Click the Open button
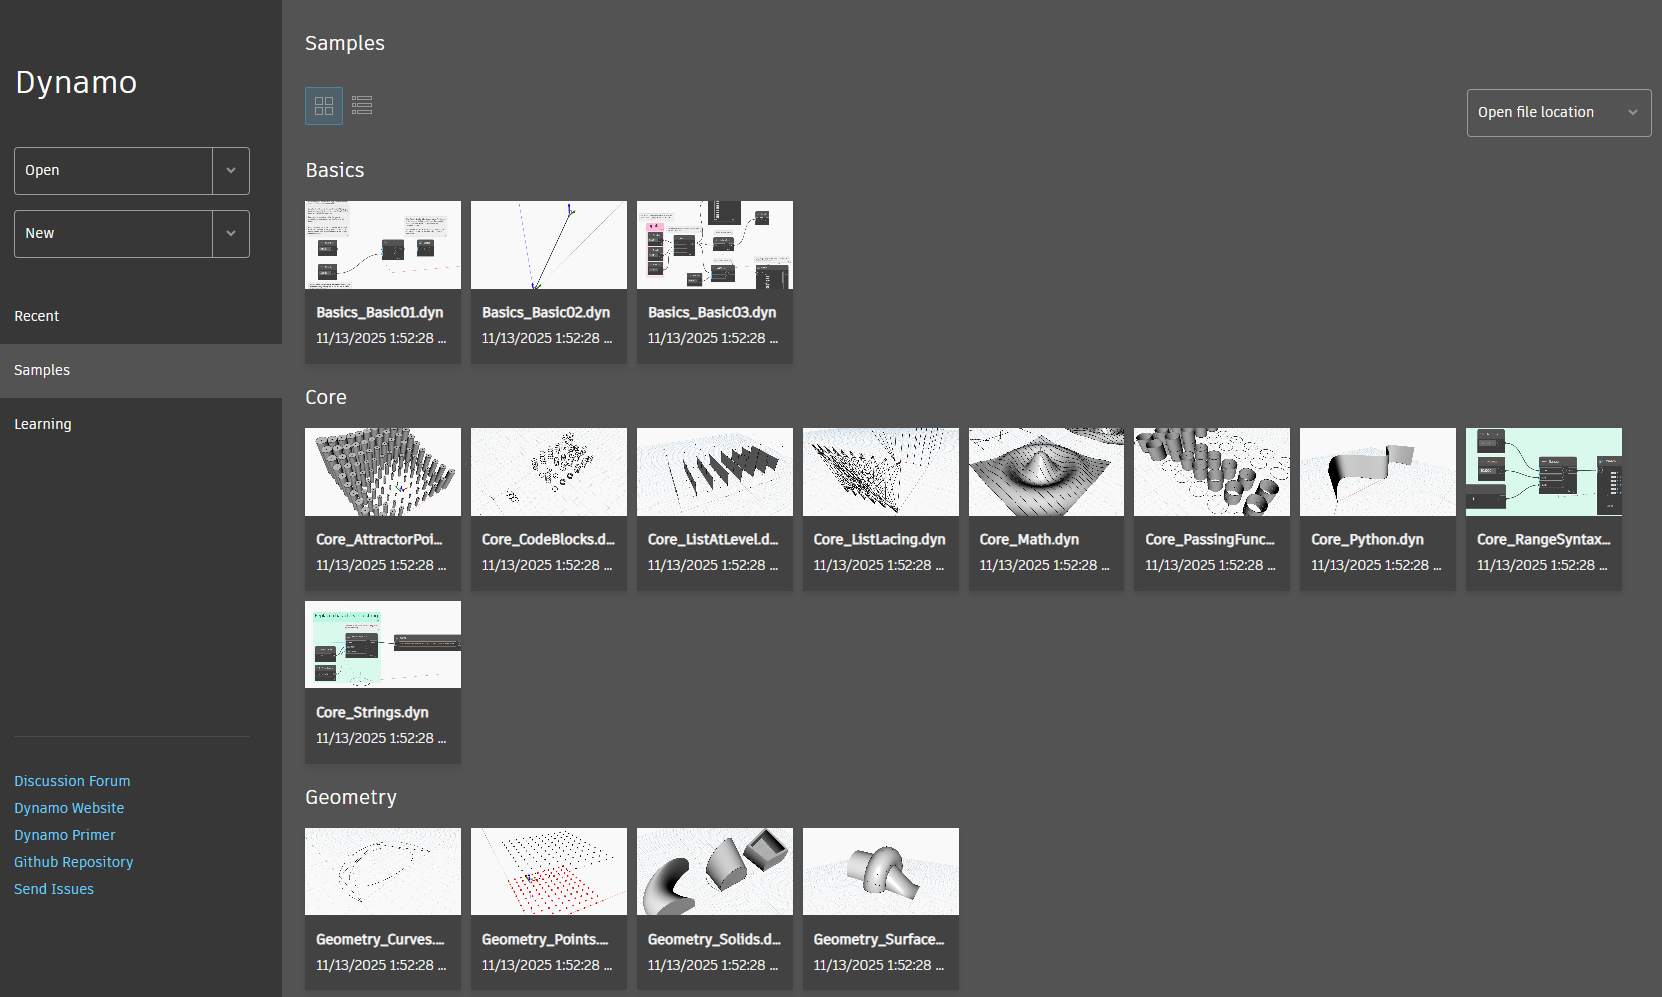Image resolution: width=1662 pixels, height=997 pixels. click(x=113, y=170)
